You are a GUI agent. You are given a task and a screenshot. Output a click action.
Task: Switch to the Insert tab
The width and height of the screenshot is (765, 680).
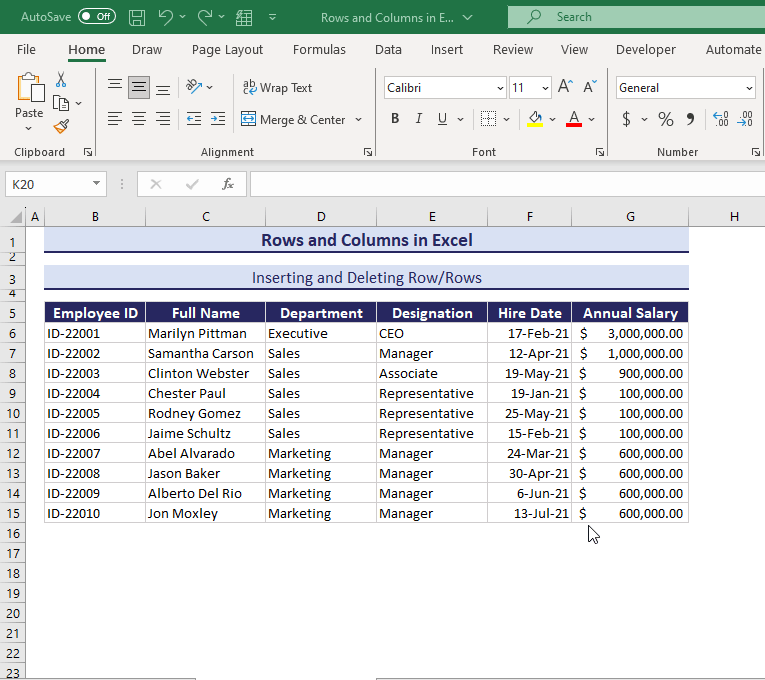click(x=447, y=50)
